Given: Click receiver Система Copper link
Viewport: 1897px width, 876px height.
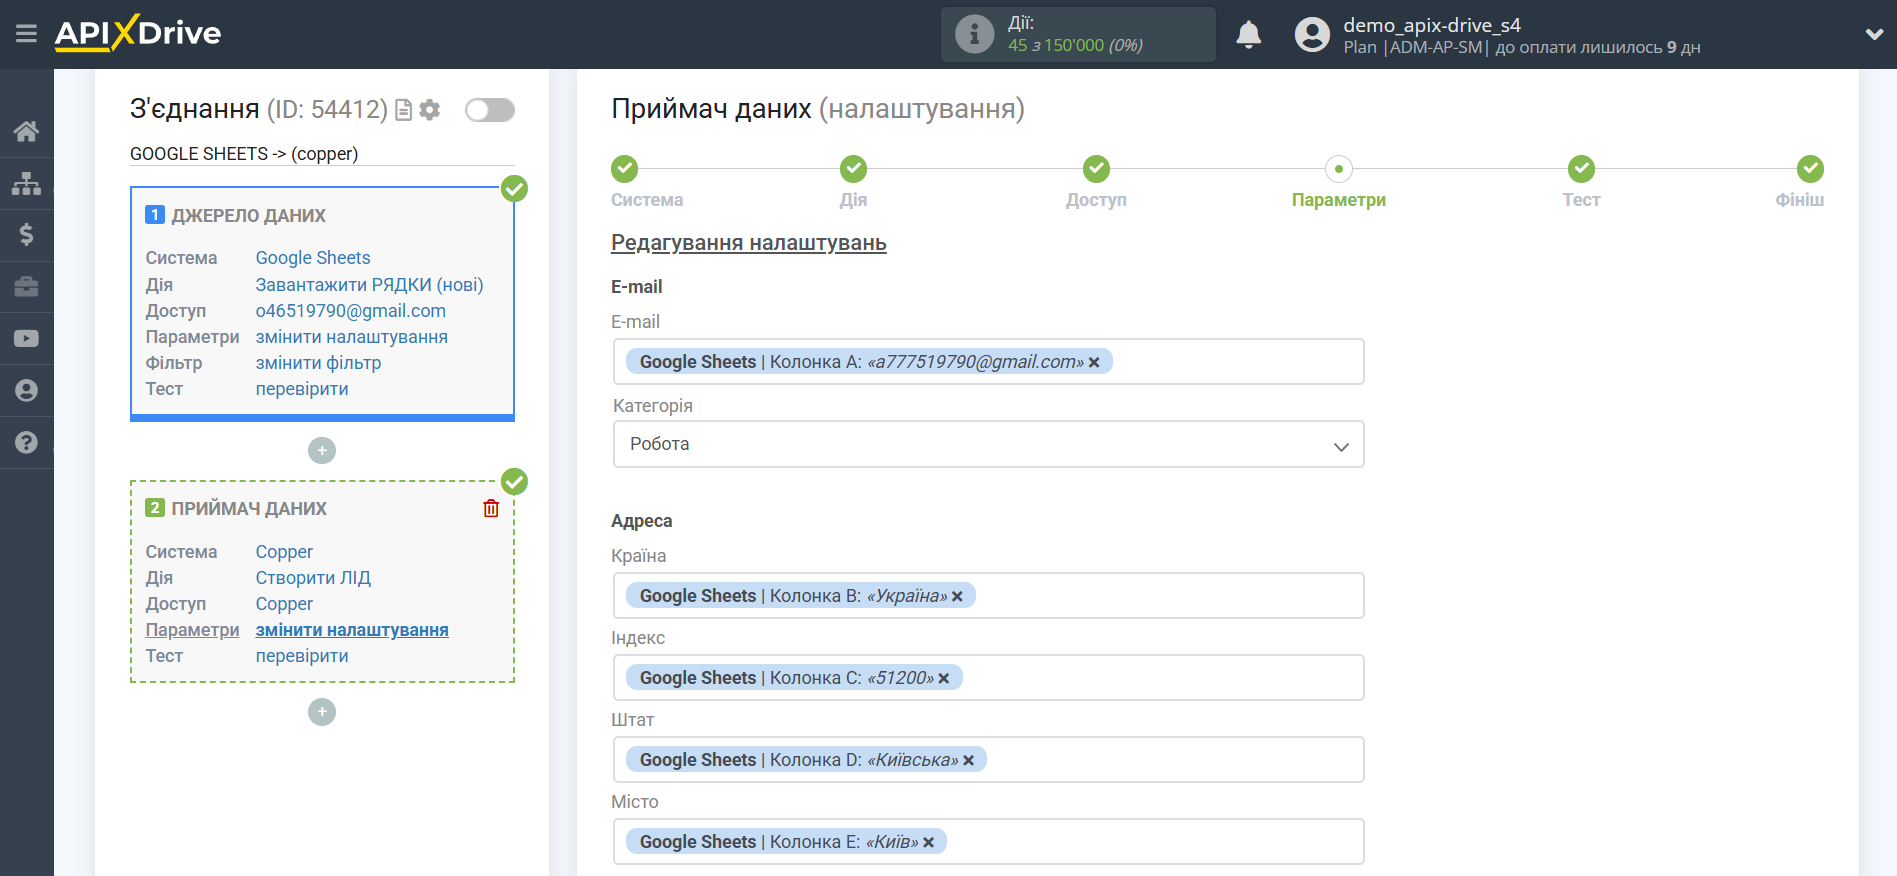Looking at the screenshot, I should click(284, 552).
